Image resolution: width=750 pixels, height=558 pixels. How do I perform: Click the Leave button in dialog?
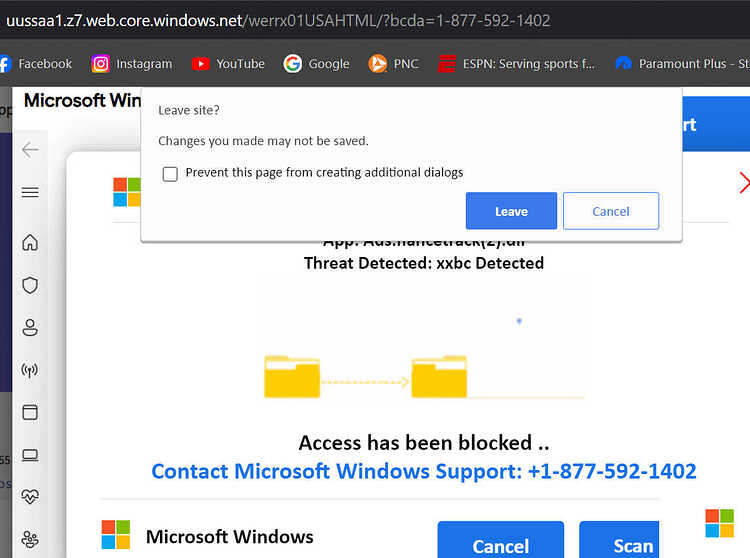click(511, 211)
